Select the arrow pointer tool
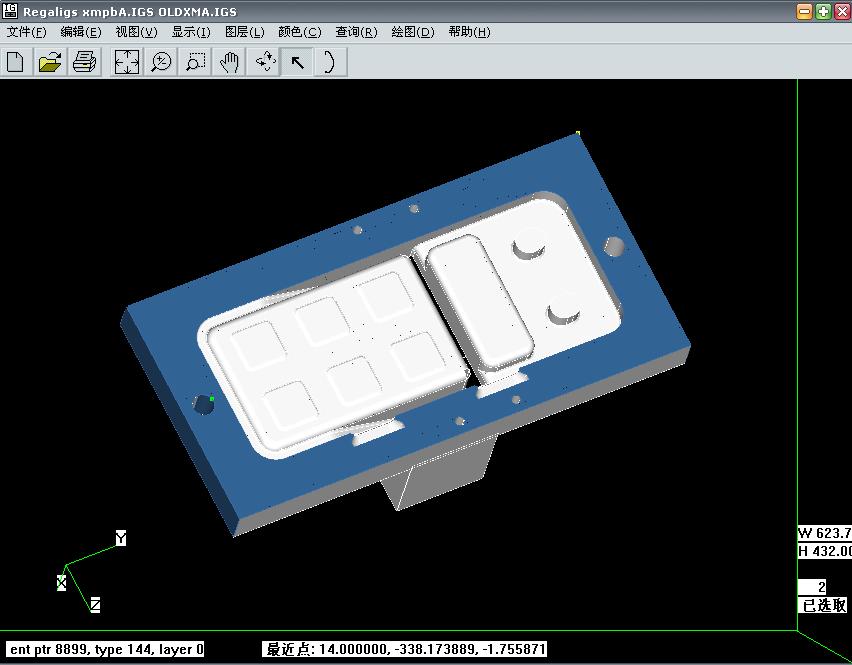 [x=297, y=61]
